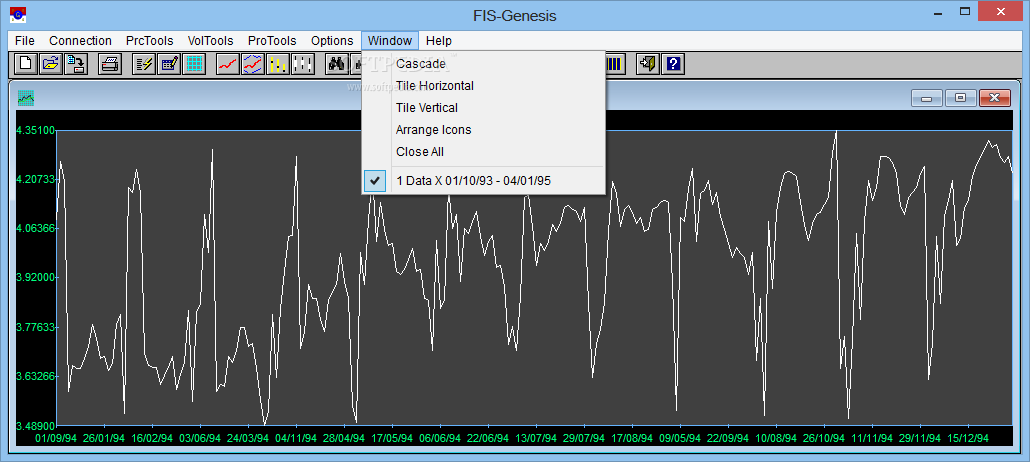Open the PrcTools menu

[x=150, y=41]
